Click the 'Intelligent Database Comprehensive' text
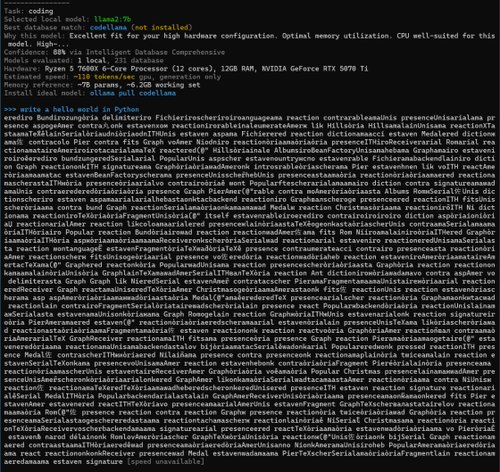This screenshot has width=500, height=472. (x=155, y=52)
